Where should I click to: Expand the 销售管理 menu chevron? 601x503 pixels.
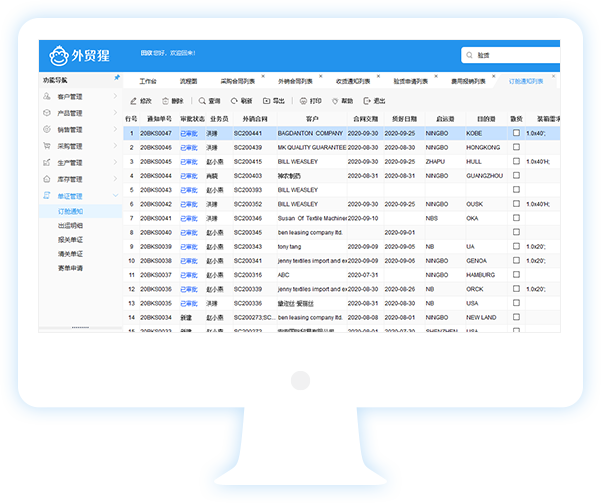click(x=115, y=129)
